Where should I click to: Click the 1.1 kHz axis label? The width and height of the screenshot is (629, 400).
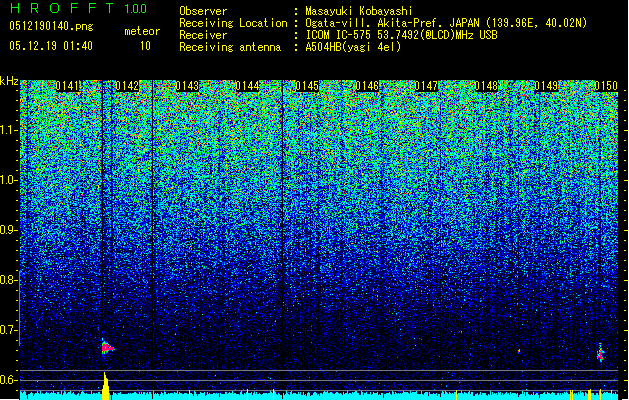point(9,130)
